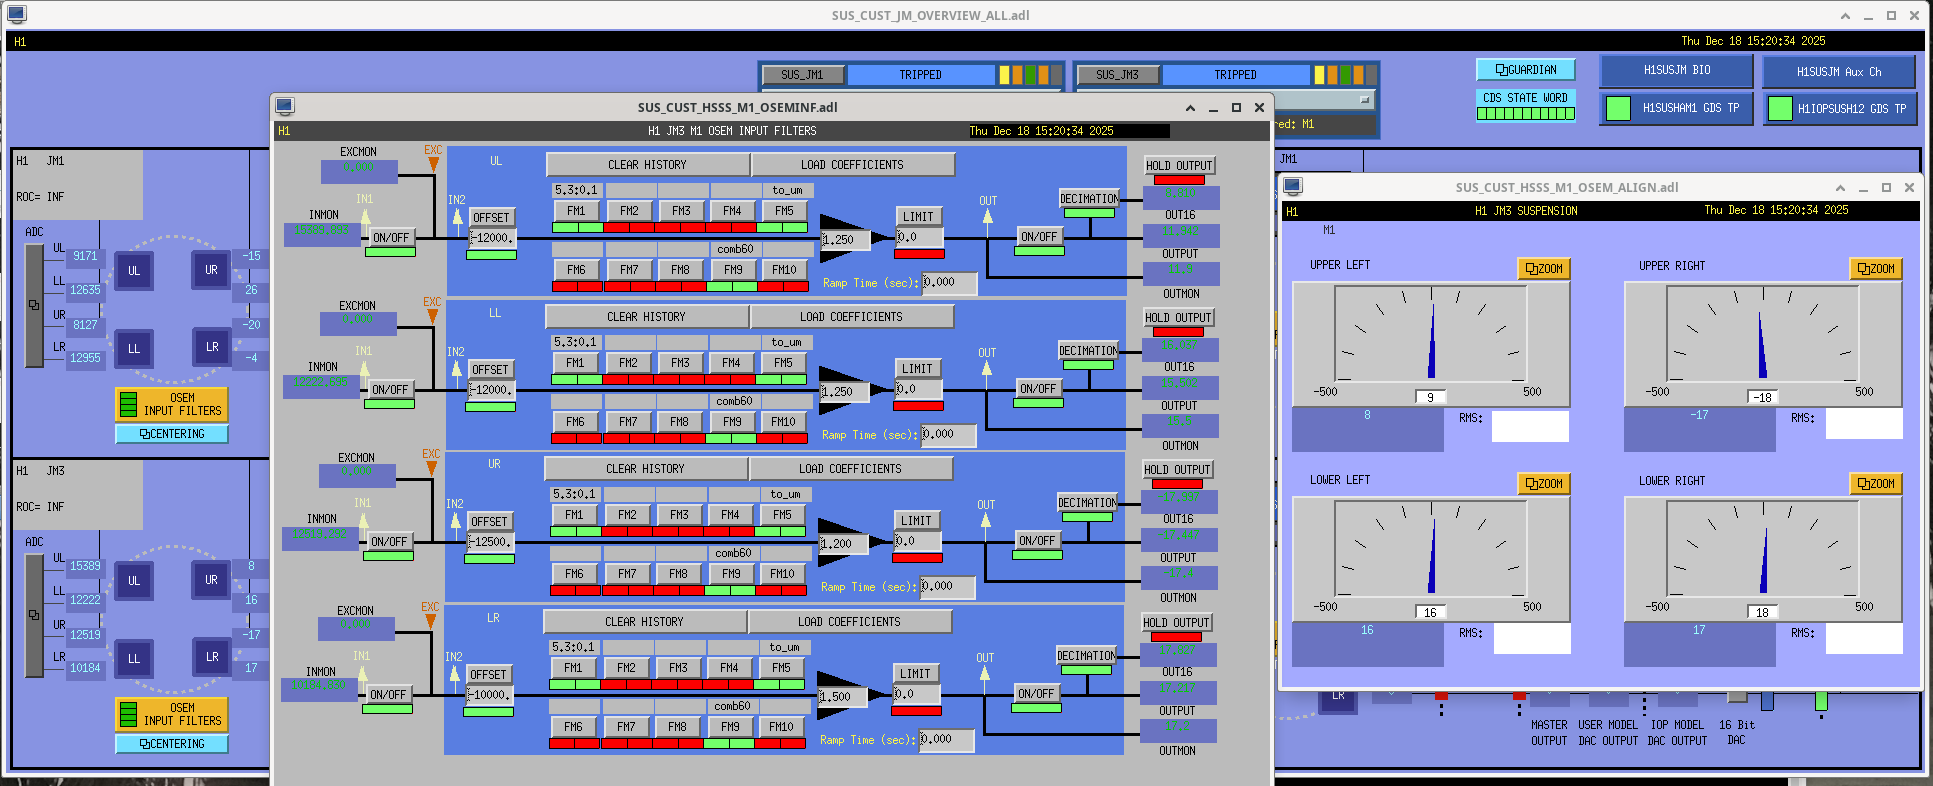This screenshot has width=1933, height=786.
Task: Toggle the UL input ON/OFF switch
Action: 391,238
